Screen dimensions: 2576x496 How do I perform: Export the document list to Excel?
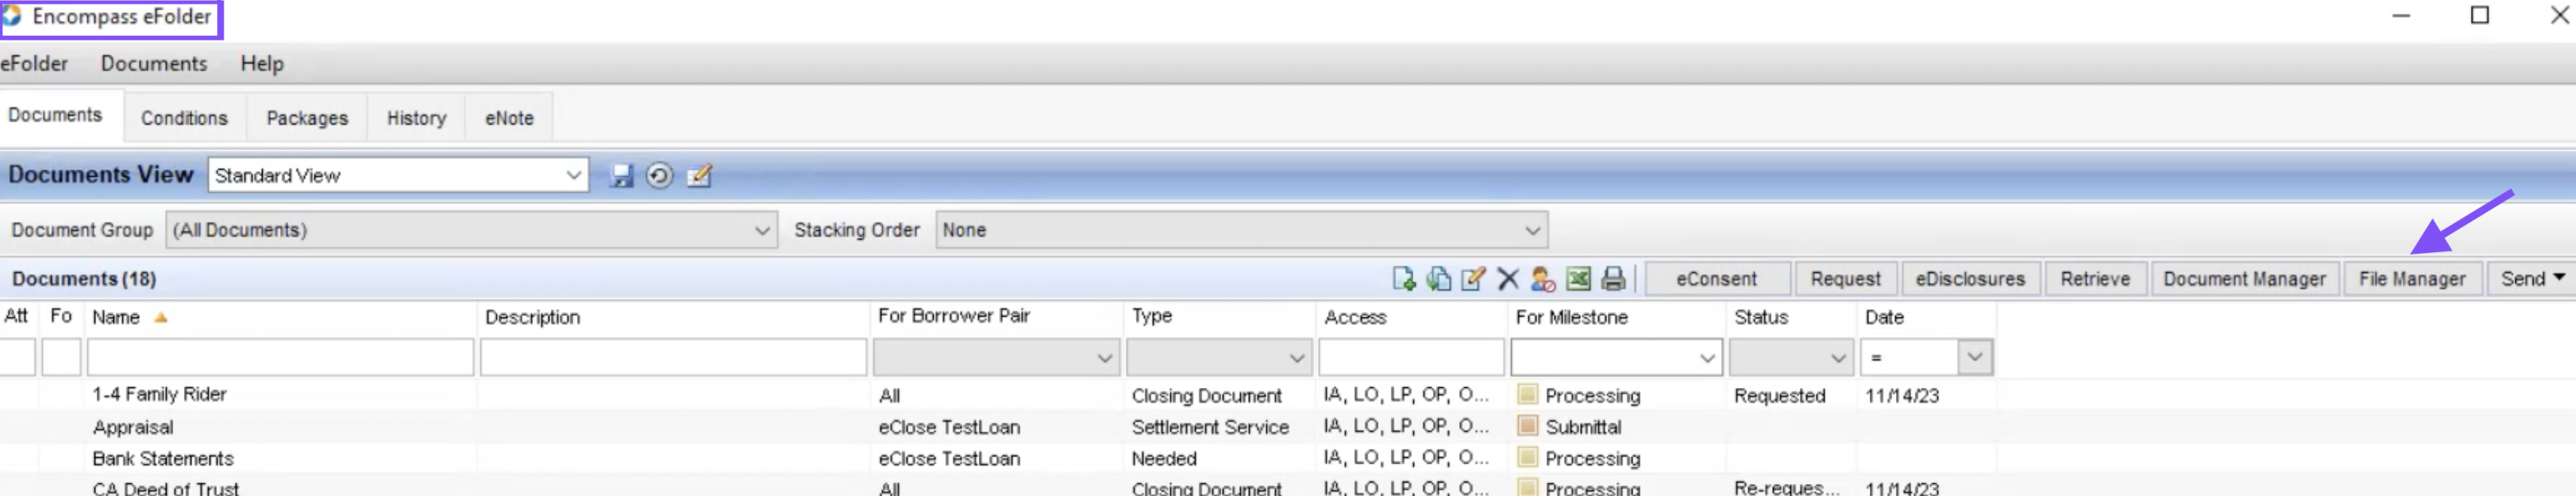pyautogui.click(x=1578, y=279)
